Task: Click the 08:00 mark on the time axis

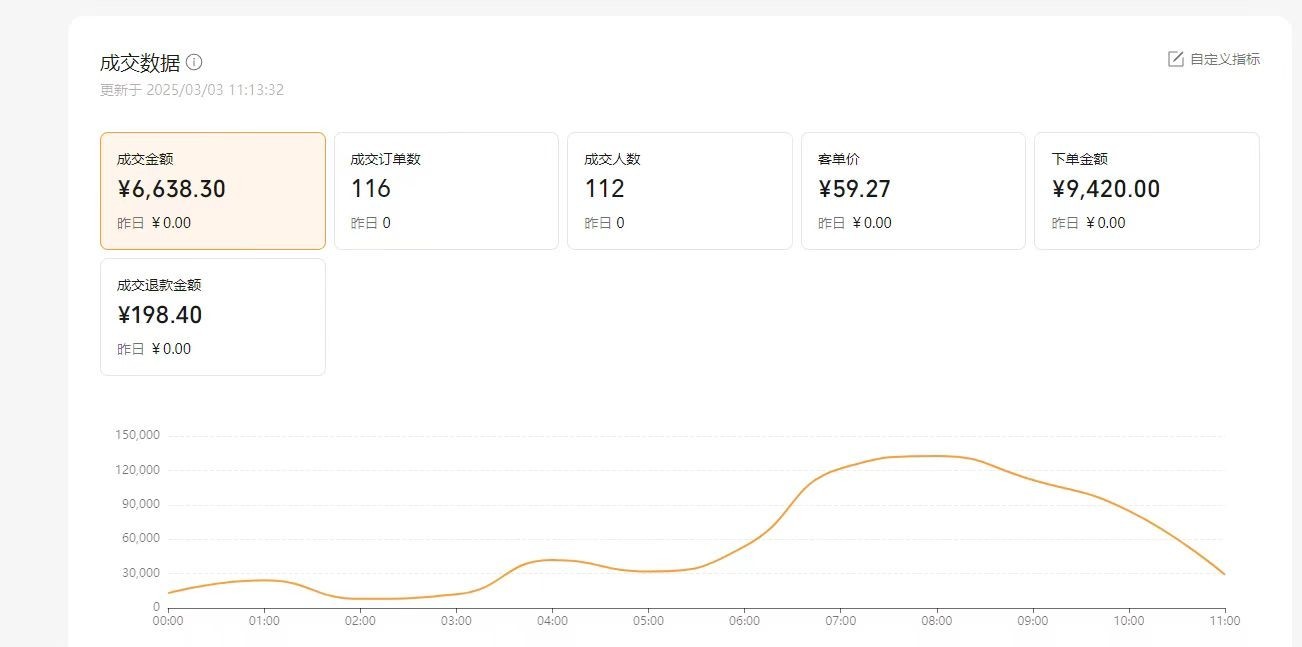Action: point(936,621)
